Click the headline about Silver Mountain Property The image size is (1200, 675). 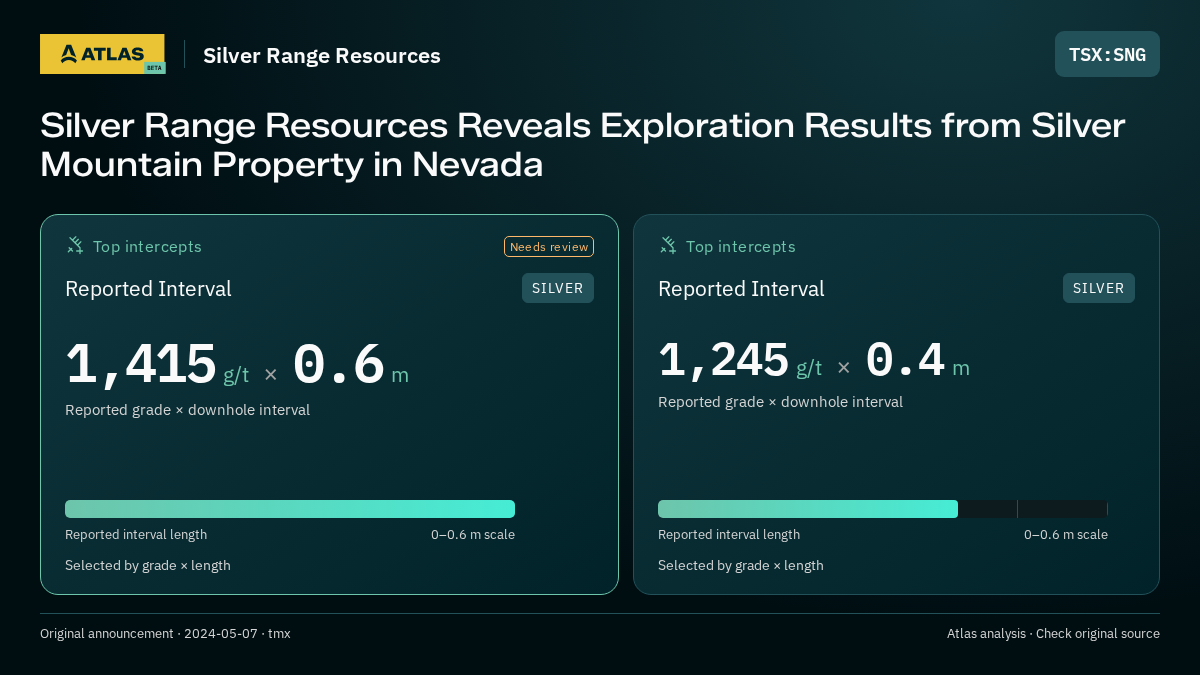583,145
